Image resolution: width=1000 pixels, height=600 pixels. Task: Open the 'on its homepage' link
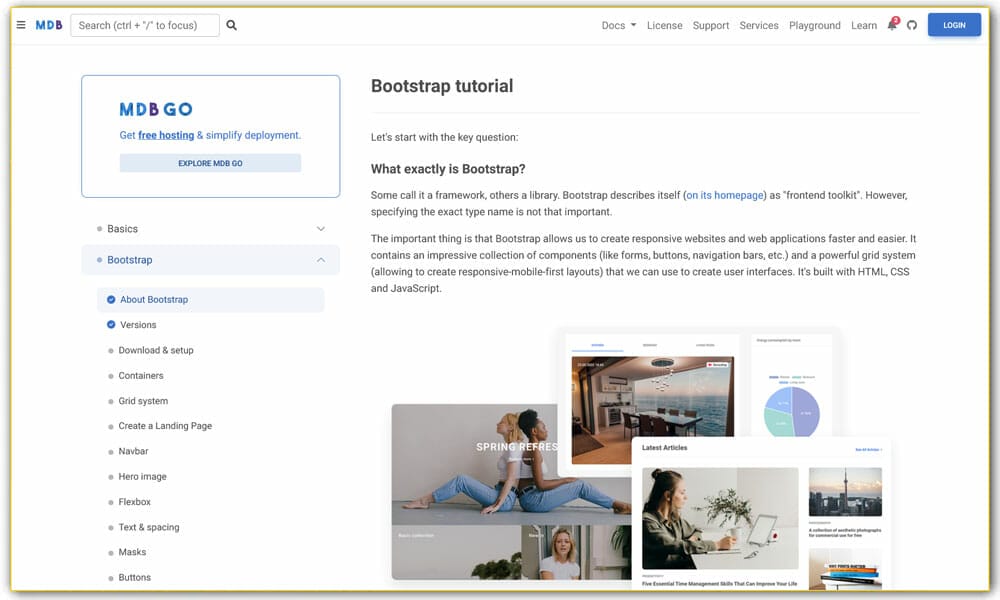click(x=725, y=195)
